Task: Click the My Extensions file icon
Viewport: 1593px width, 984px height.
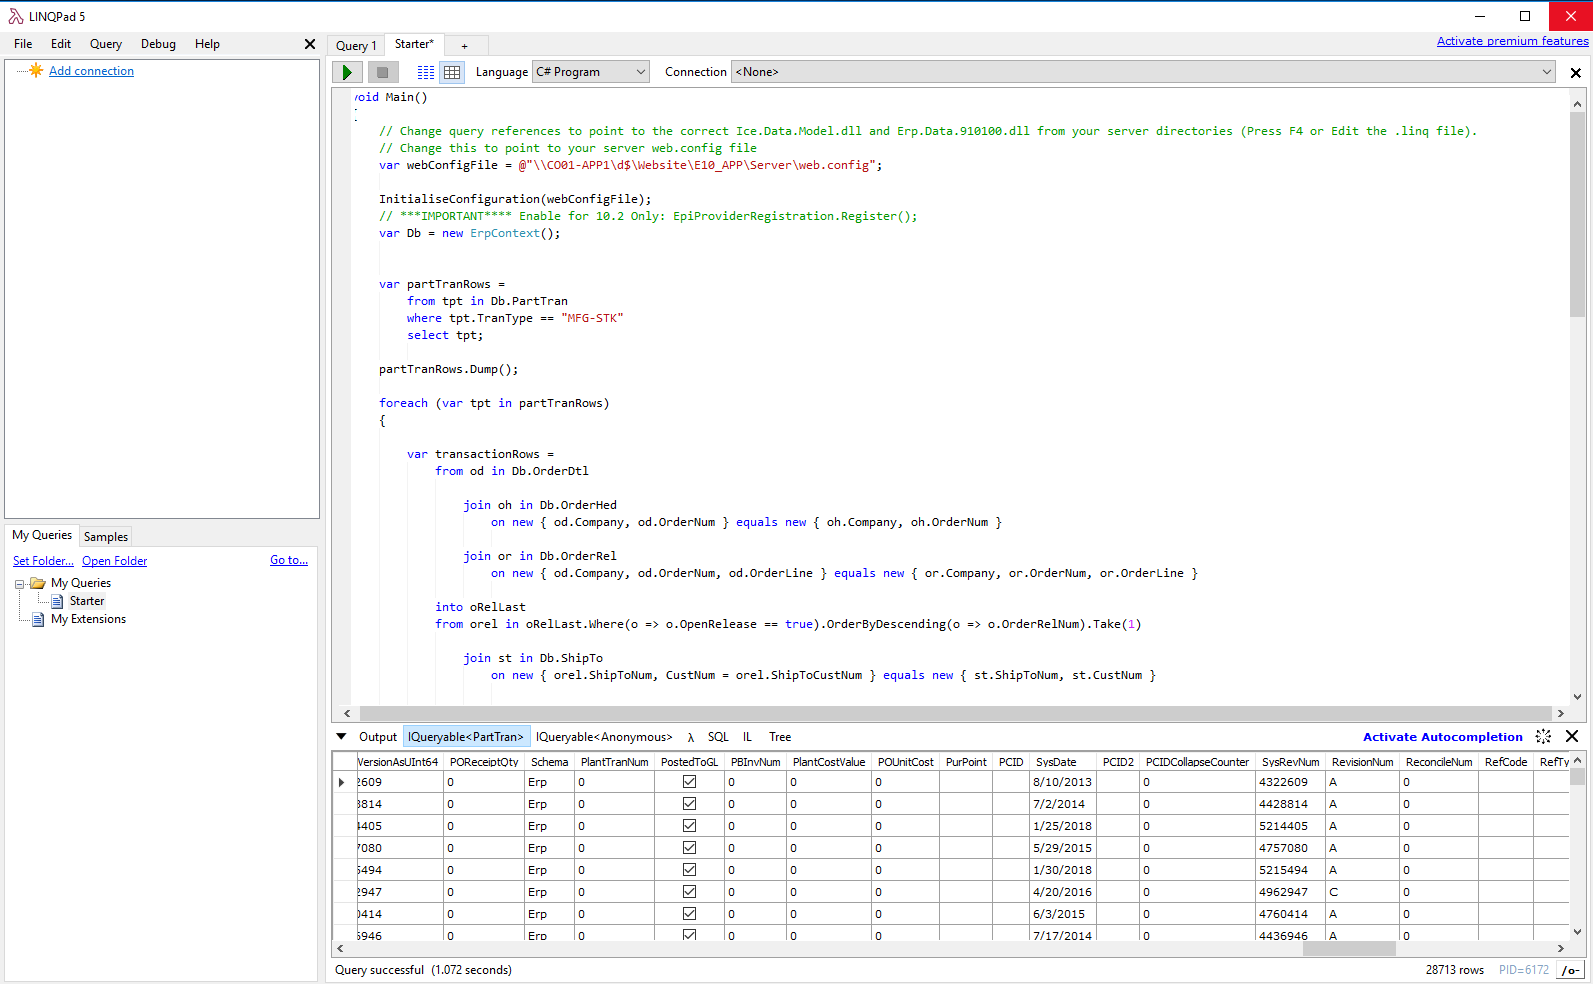Action: tap(38, 619)
